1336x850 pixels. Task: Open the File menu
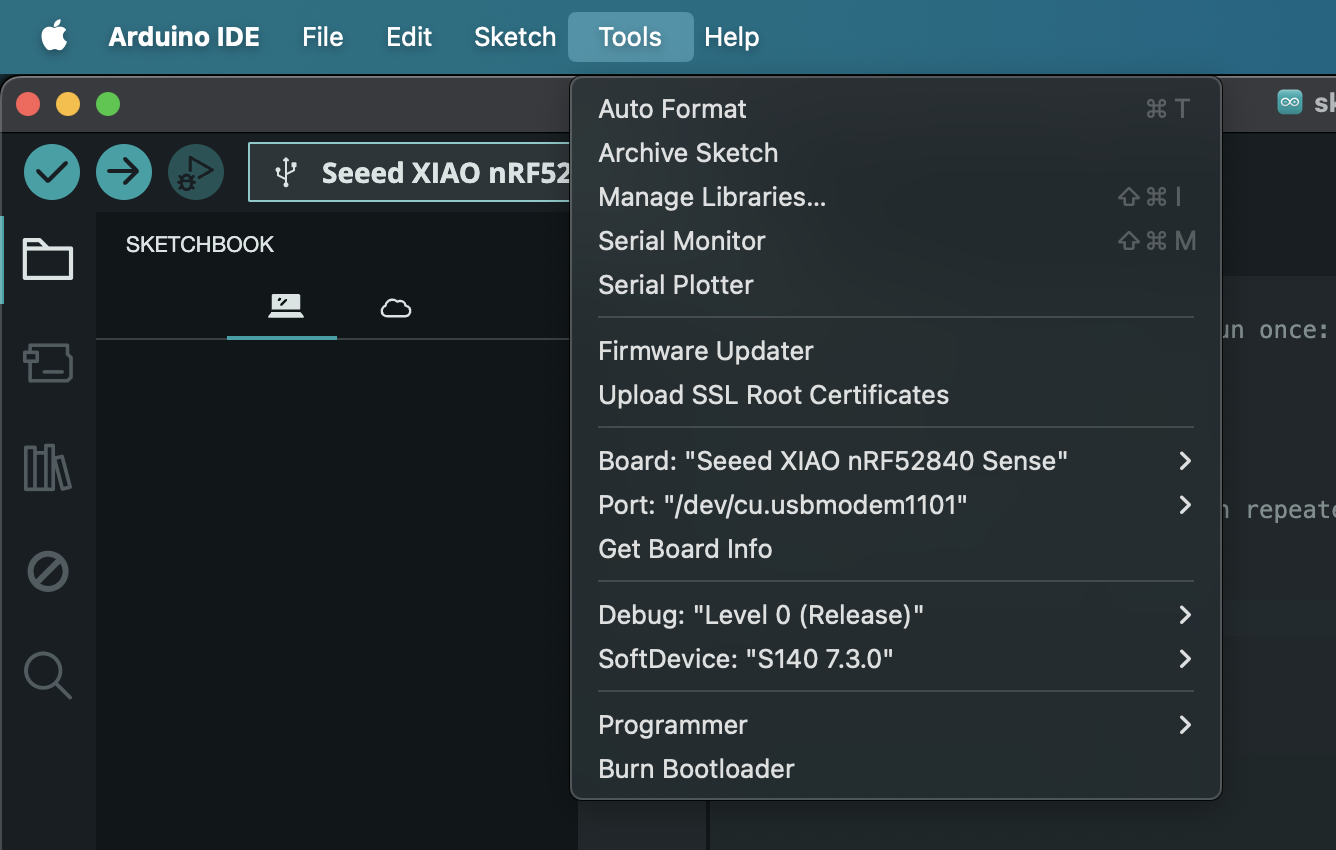click(323, 37)
